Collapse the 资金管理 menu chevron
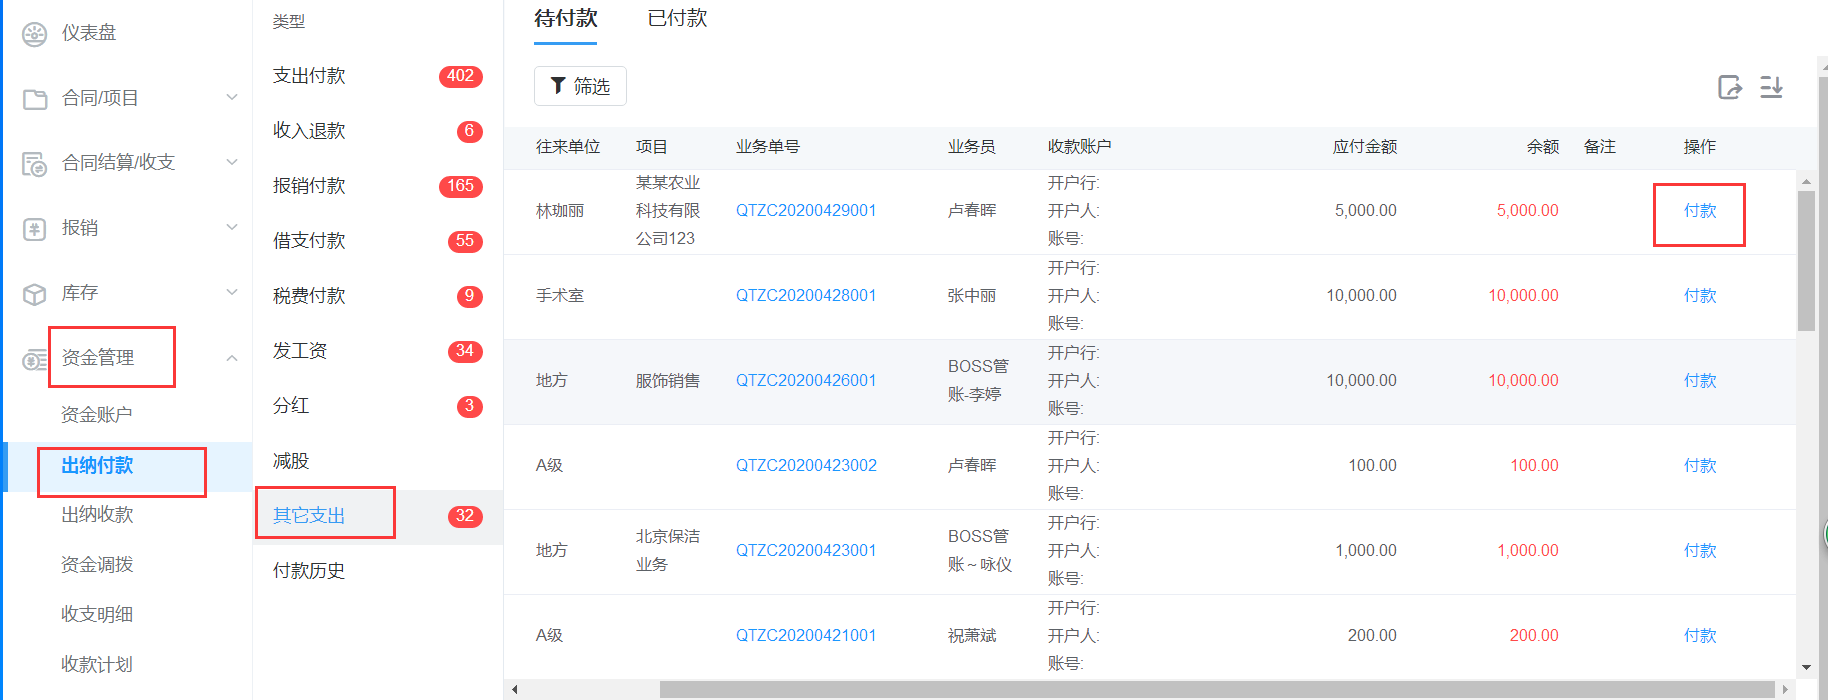Viewport: 1828px width, 700px height. point(232,358)
